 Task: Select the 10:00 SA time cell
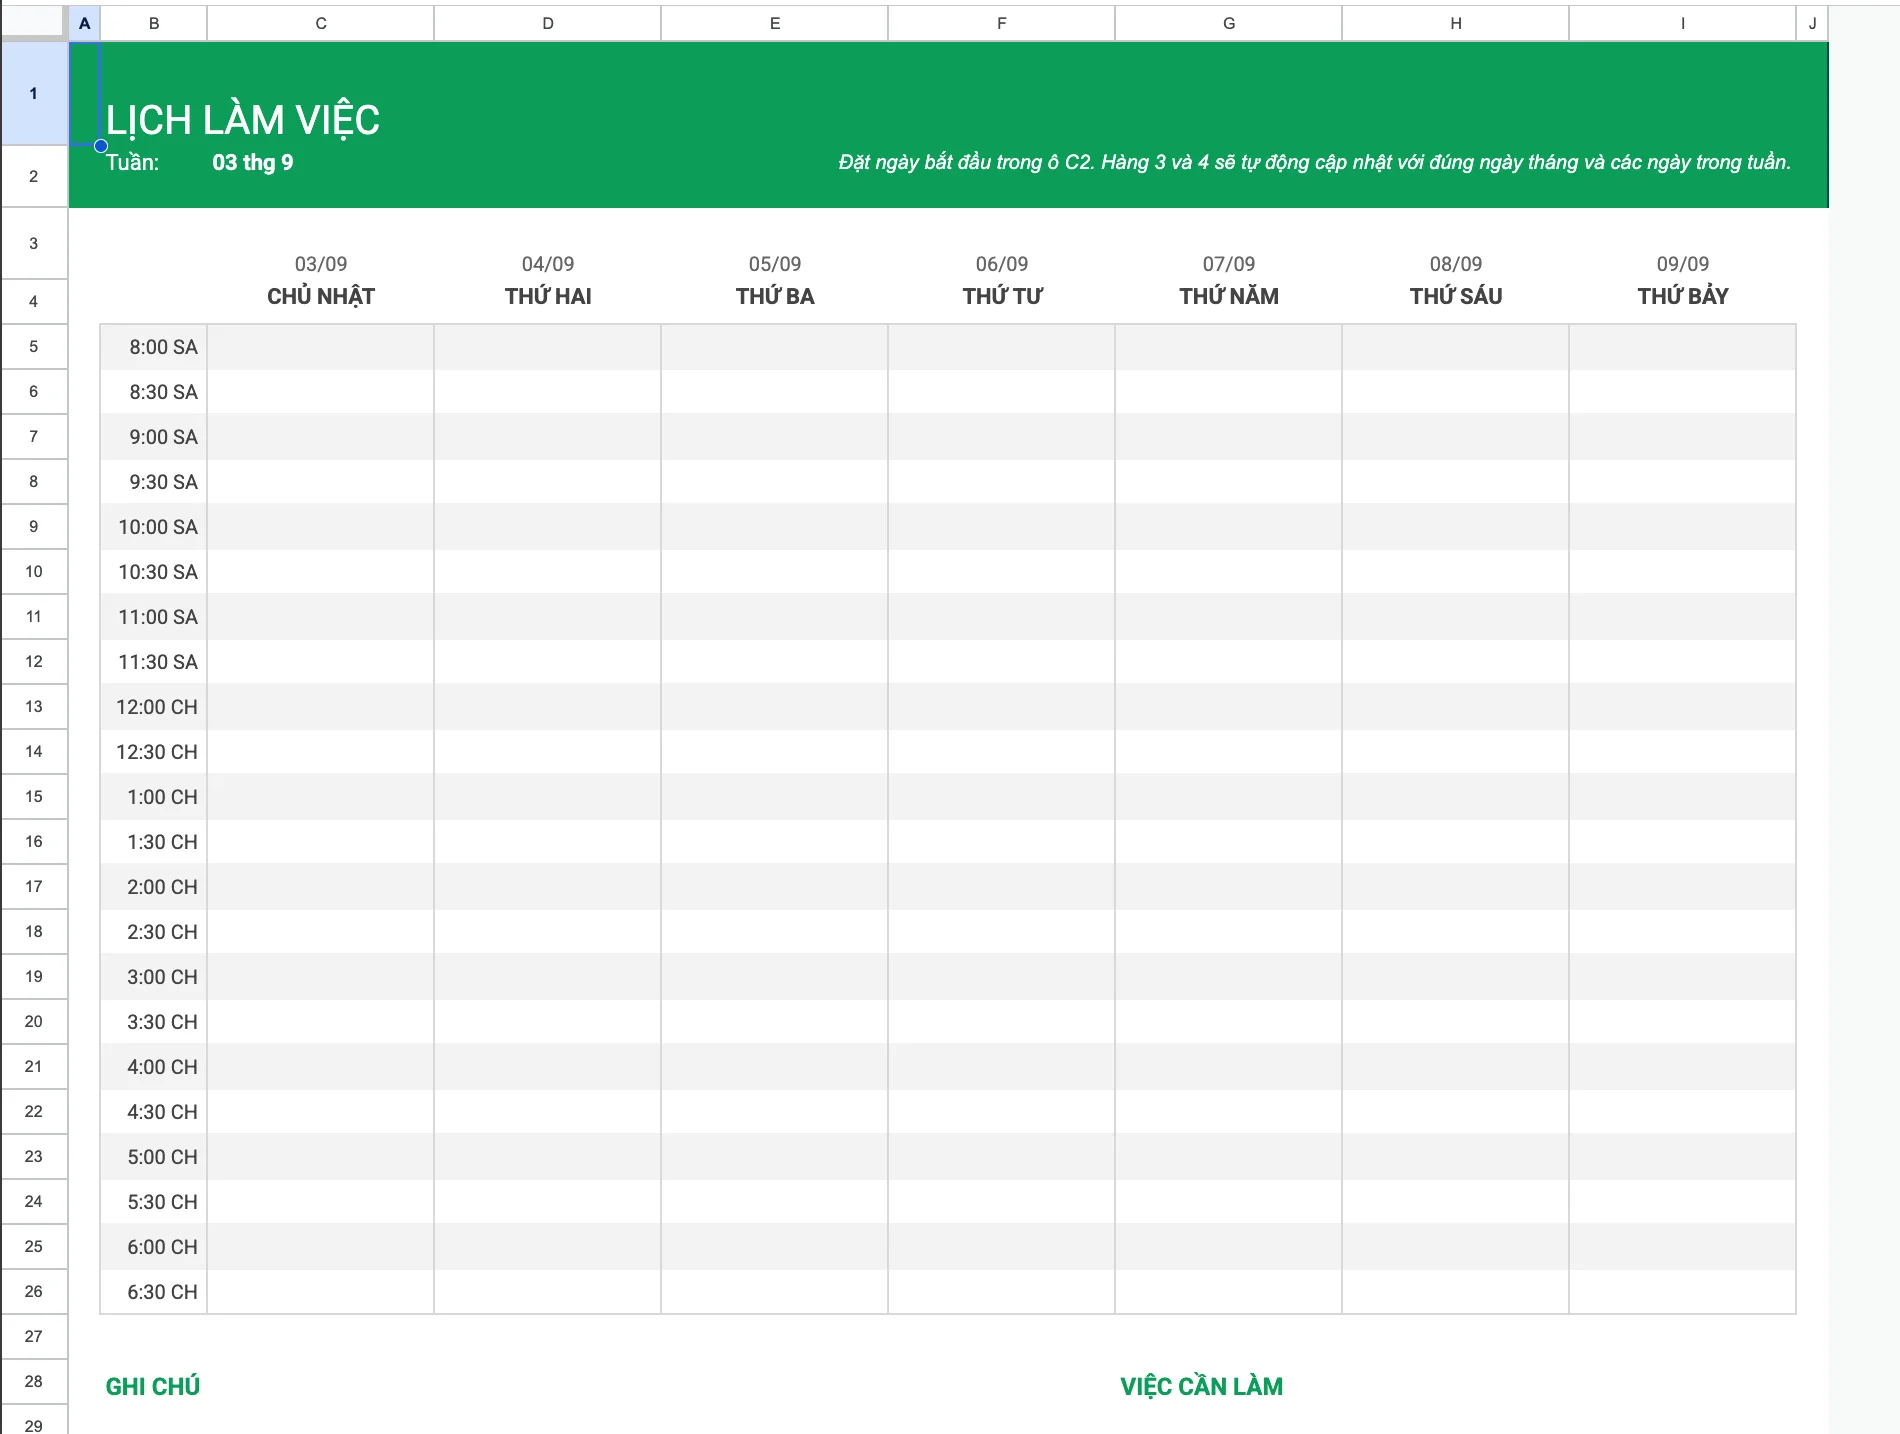154,527
